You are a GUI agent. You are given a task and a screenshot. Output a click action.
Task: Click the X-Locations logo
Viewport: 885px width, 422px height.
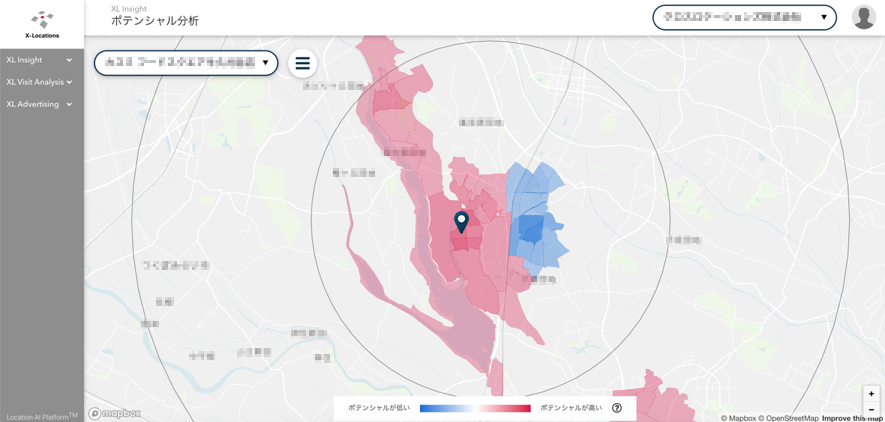pyautogui.click(x=42, y=24)
